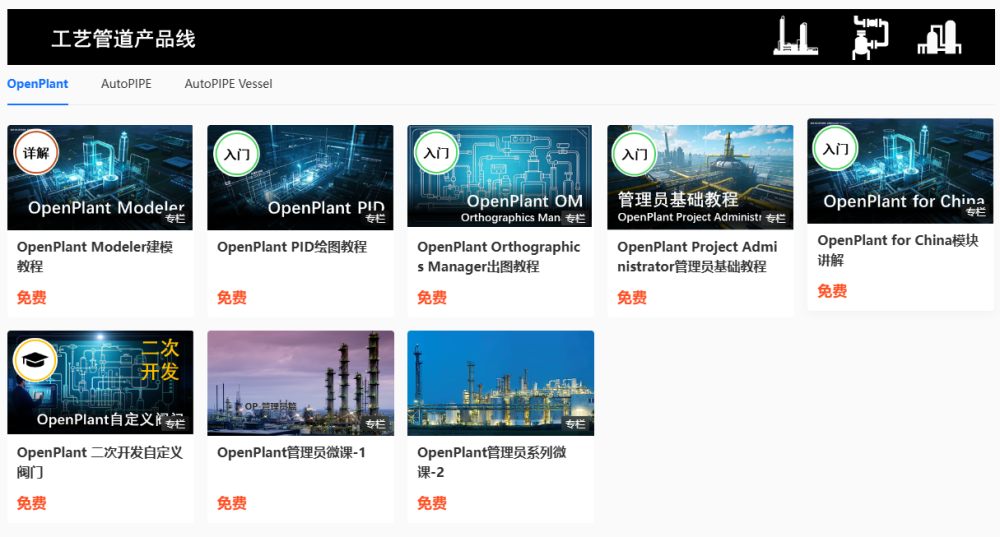Click the 入门 badge on 管理员基础教程 card

coord(635,154)
